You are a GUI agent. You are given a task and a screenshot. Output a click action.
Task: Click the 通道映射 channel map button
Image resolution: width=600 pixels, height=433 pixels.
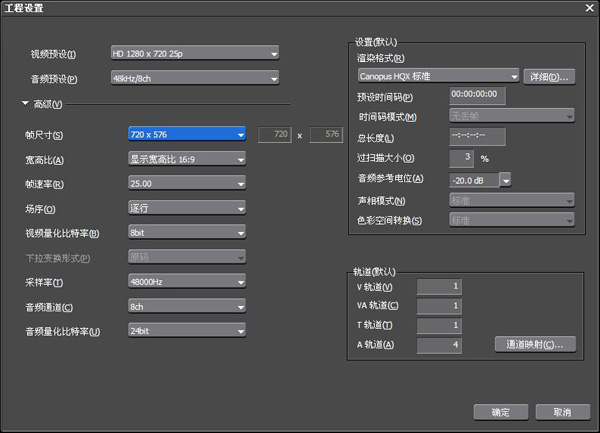(x=535, y=345)
